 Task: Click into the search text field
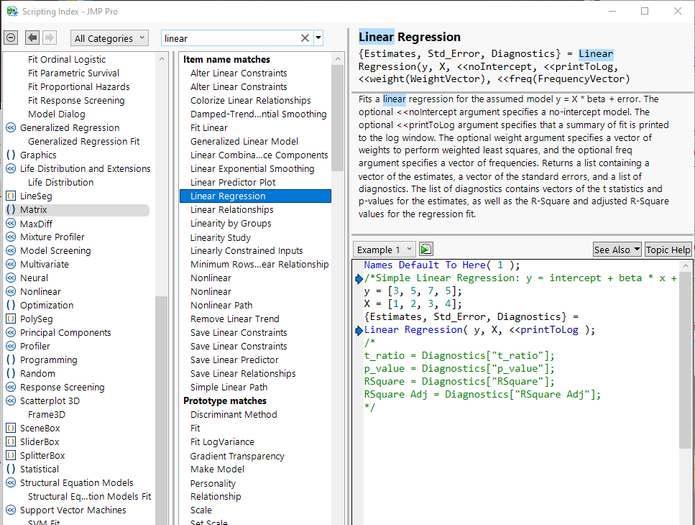tap(230, 38)
